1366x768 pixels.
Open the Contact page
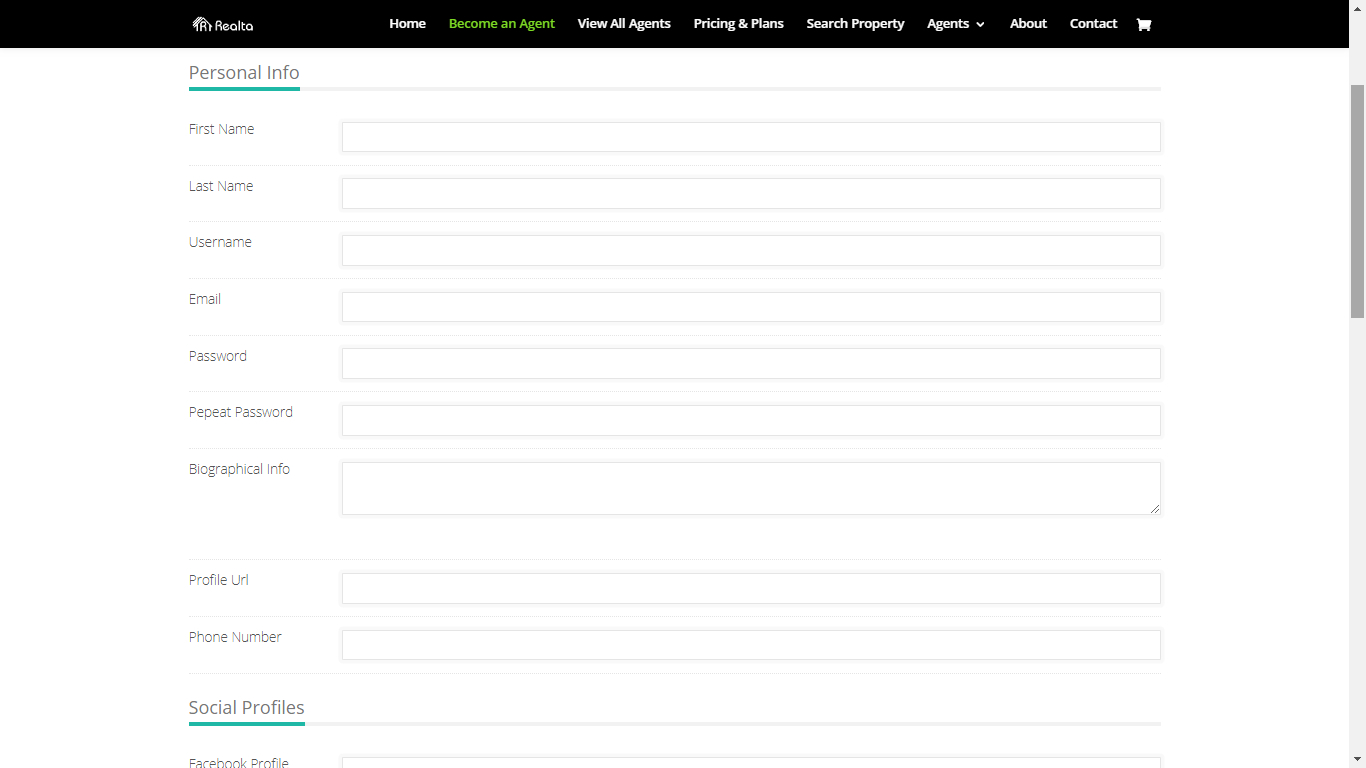[1093, 24]
